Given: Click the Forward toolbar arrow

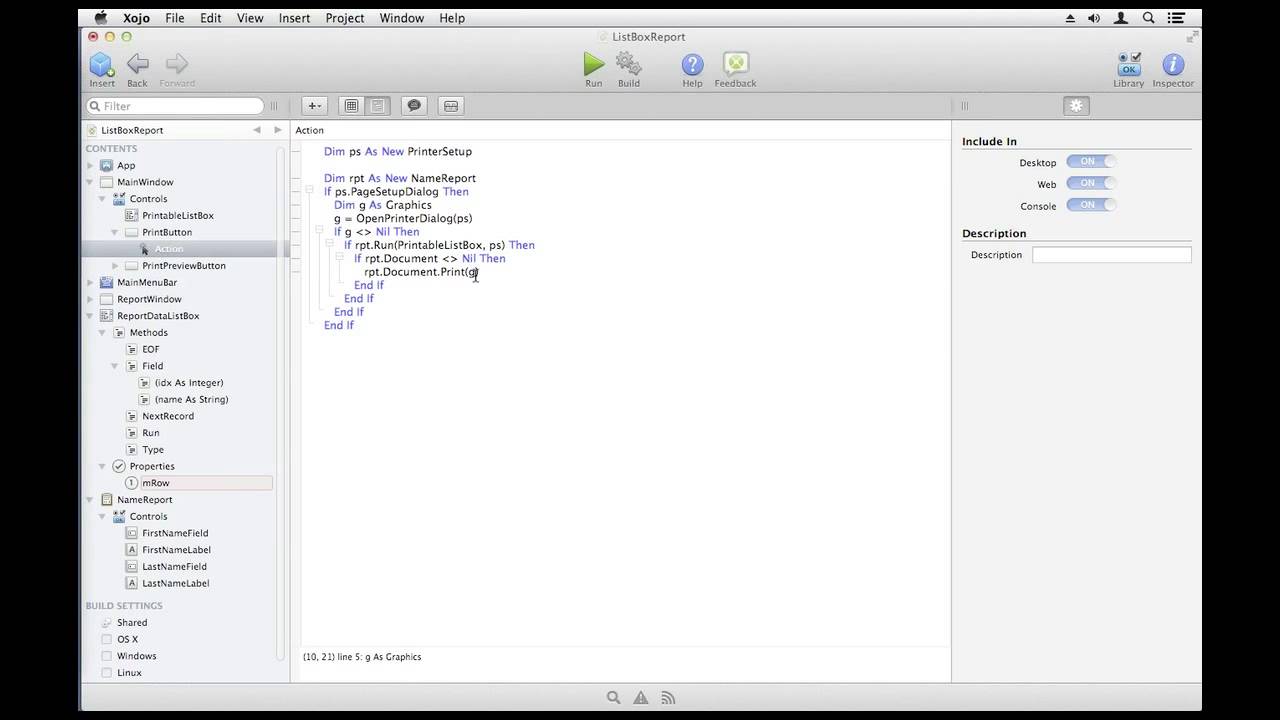Looking at the screenshot, I should [x=177, y=65].
